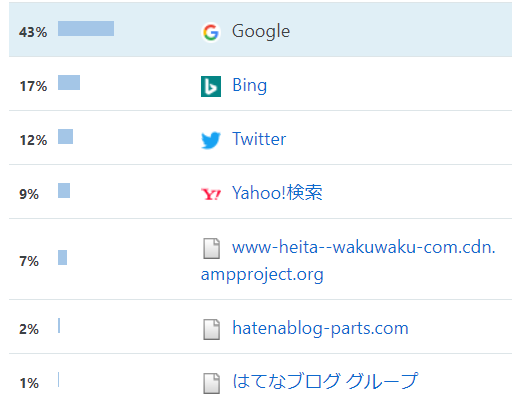Click the 17% bar for Bing

(69, 82)
